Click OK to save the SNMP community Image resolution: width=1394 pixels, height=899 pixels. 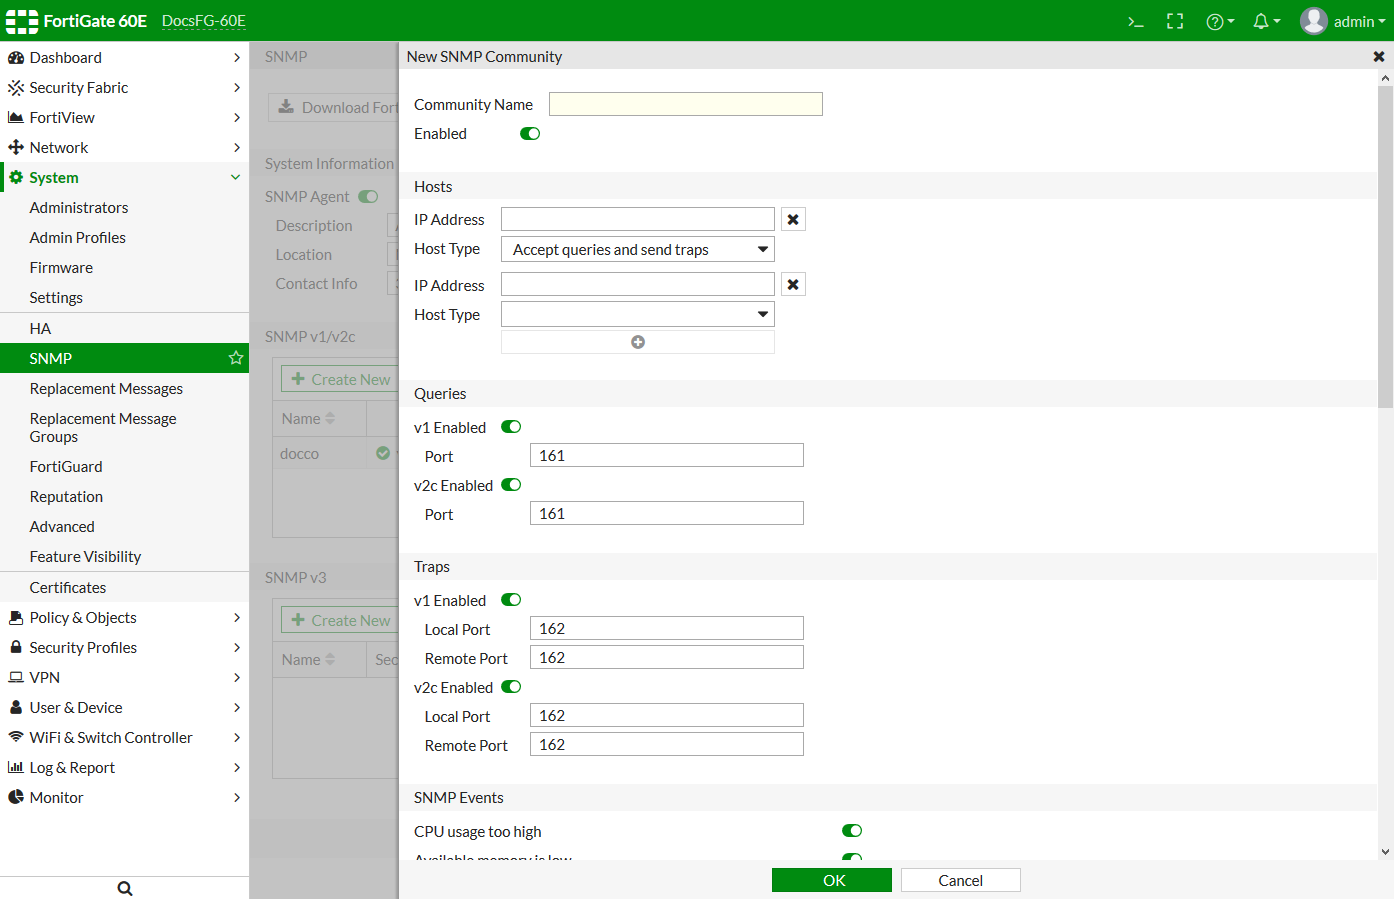coord(831,880)
